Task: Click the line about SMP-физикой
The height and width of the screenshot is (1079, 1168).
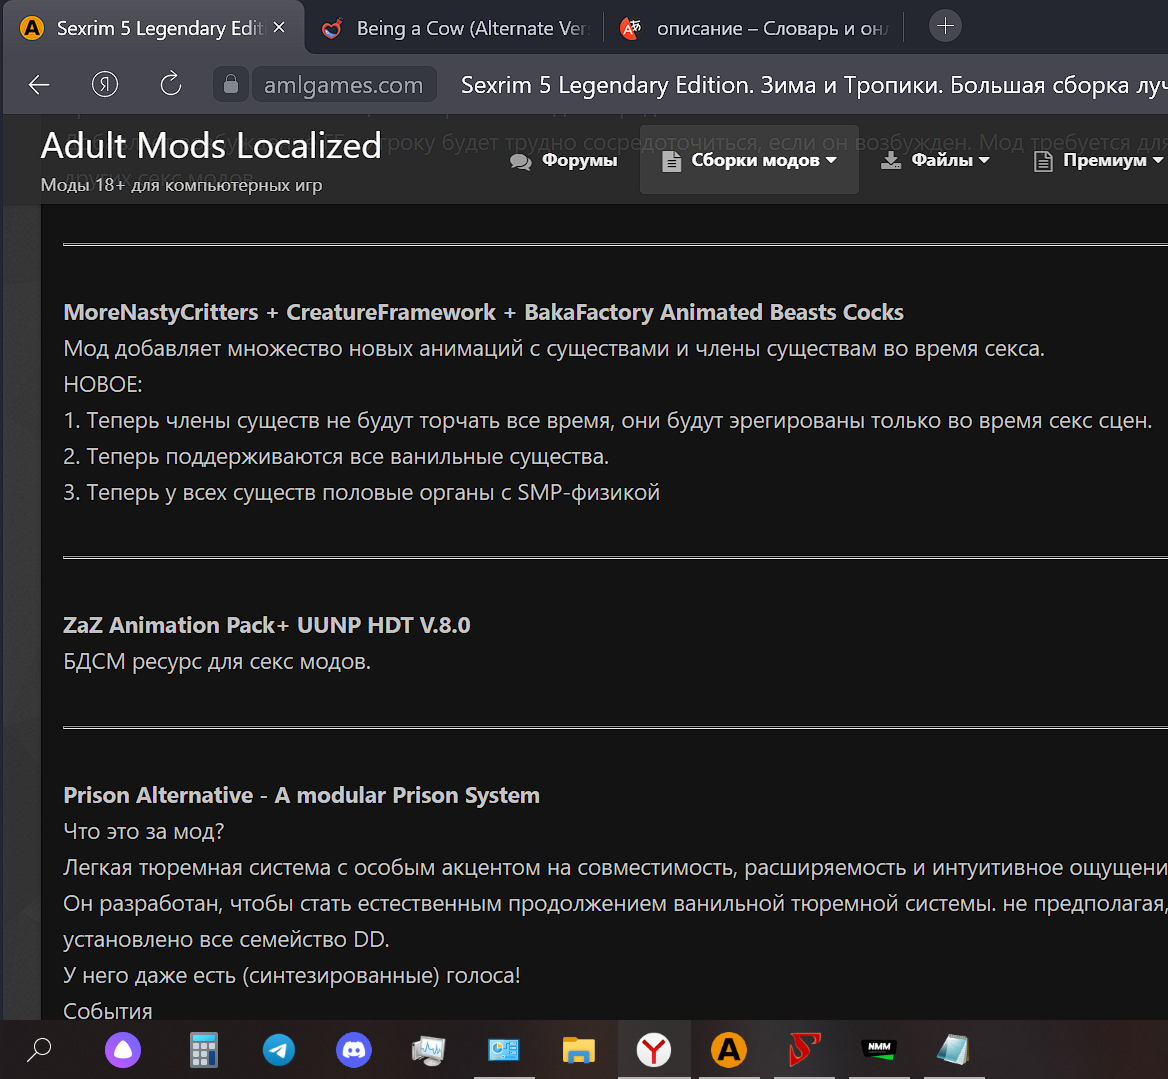Action: 361,492
